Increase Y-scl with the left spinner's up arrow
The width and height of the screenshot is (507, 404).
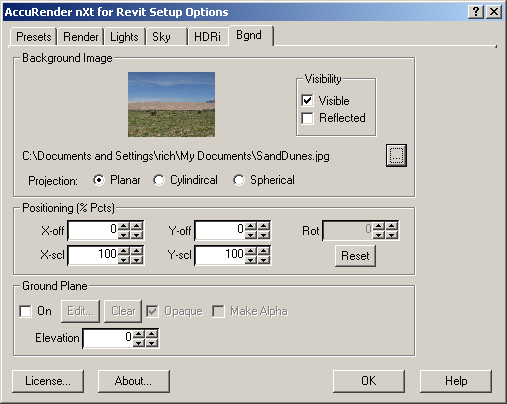click(251, 251)
